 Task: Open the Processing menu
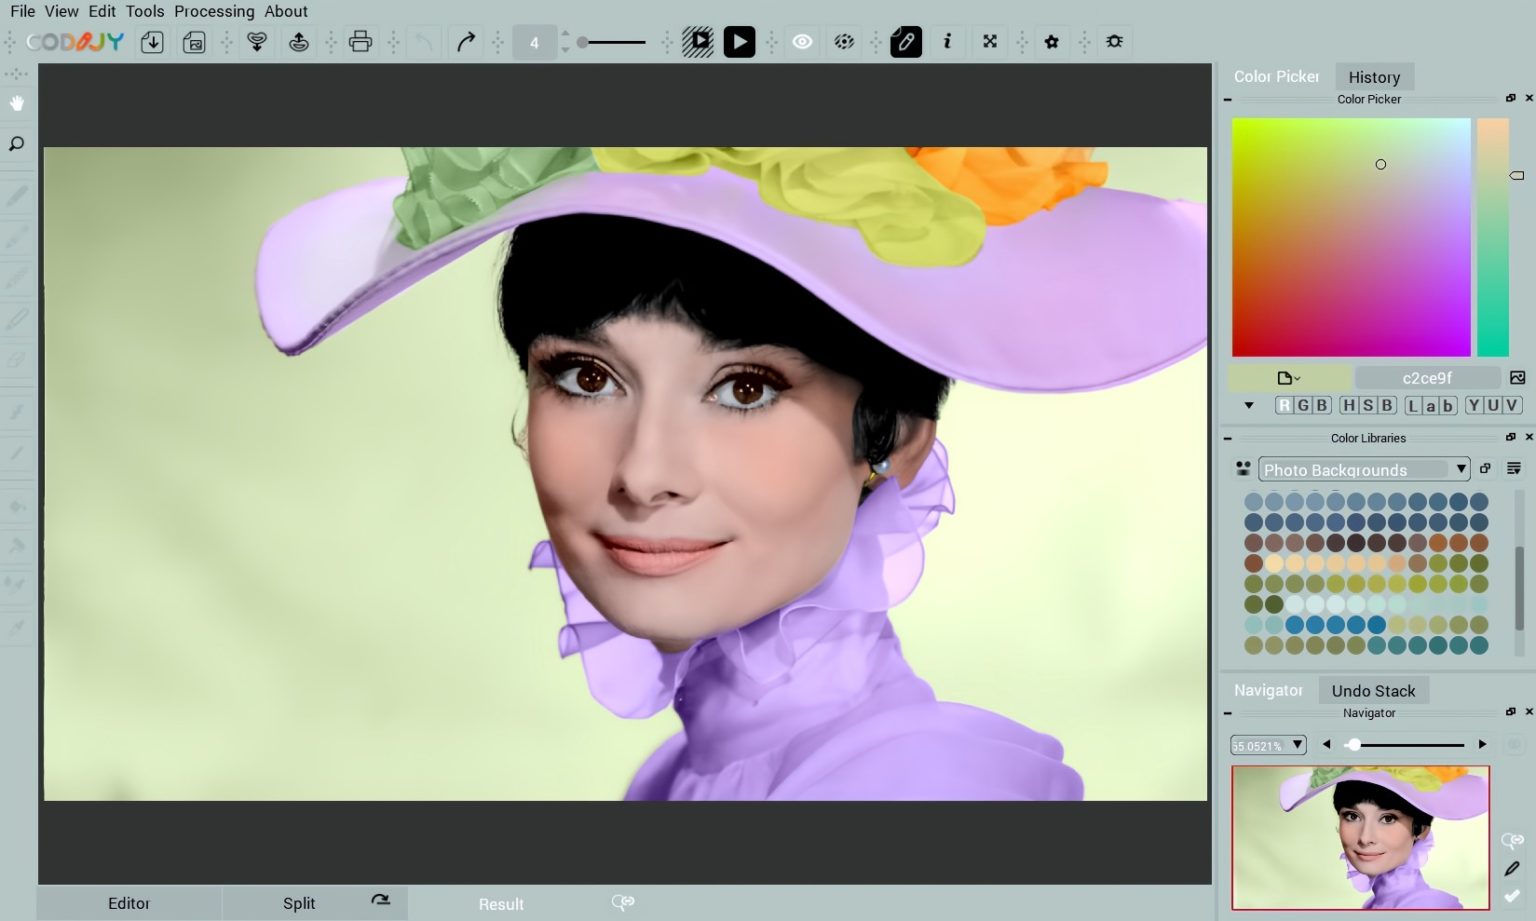pyautogui.click(x=214, y=11)
